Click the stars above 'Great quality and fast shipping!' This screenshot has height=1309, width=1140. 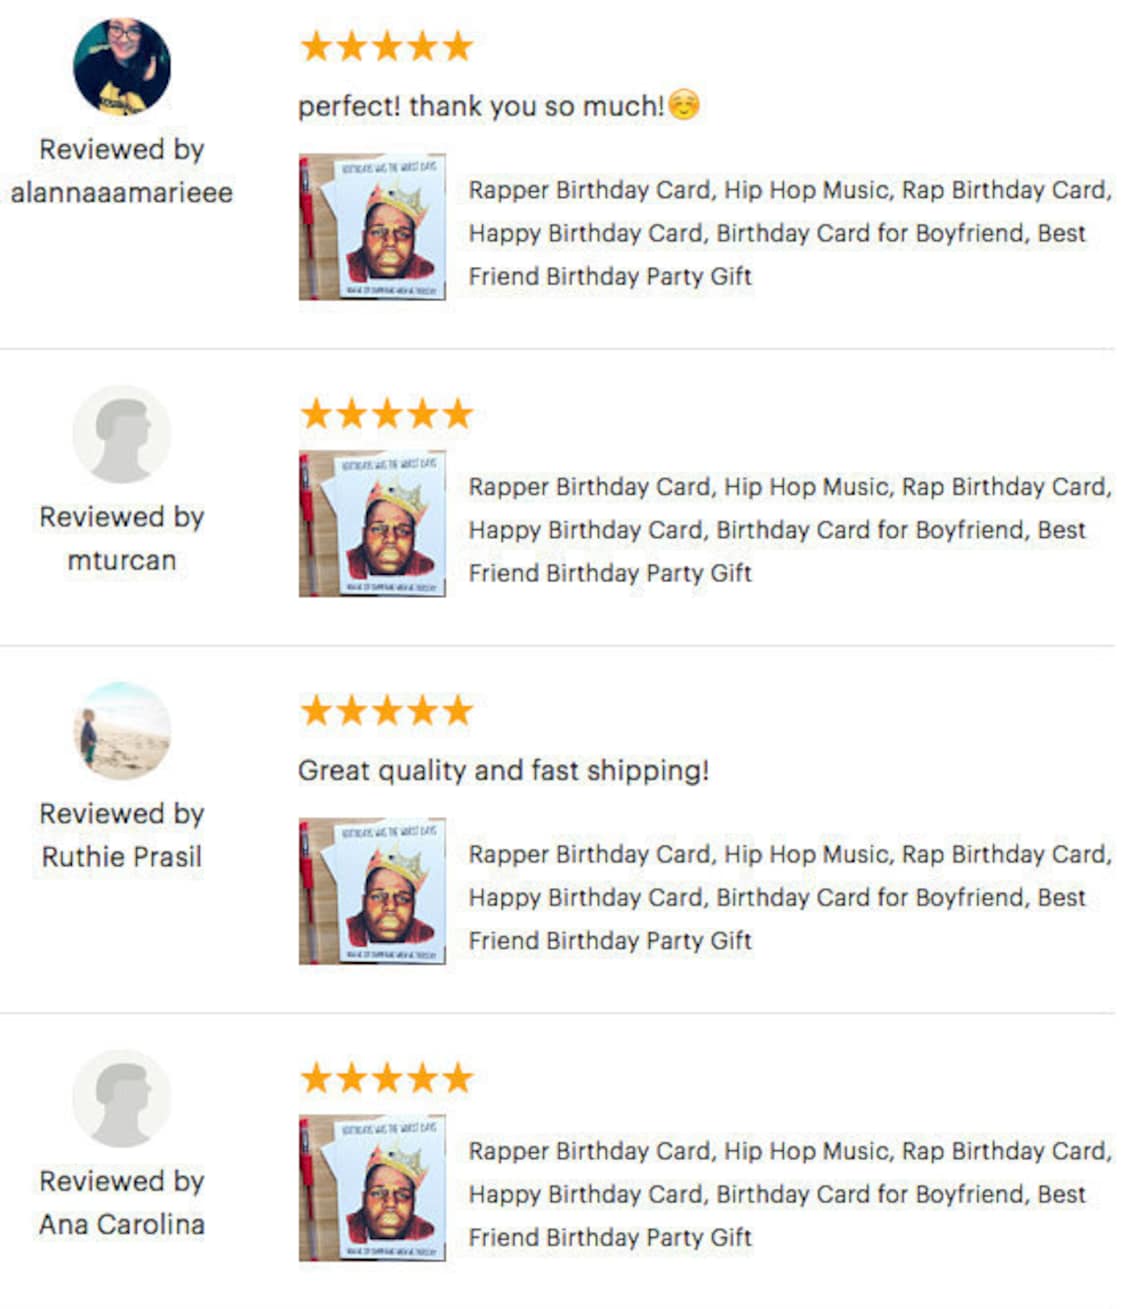point(386,710)
